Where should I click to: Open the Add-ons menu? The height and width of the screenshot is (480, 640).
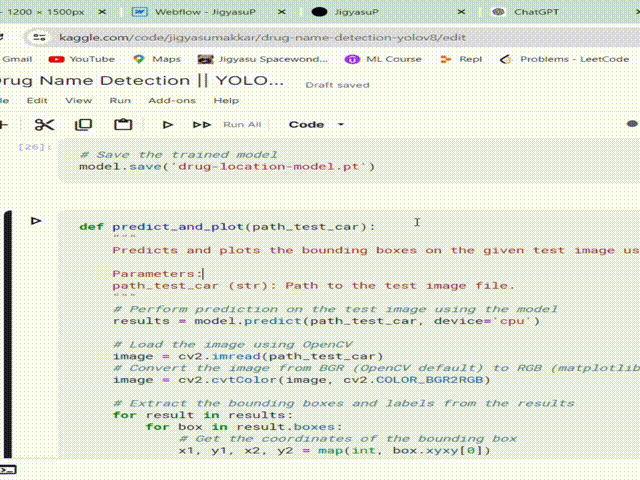tap(172, 100)
